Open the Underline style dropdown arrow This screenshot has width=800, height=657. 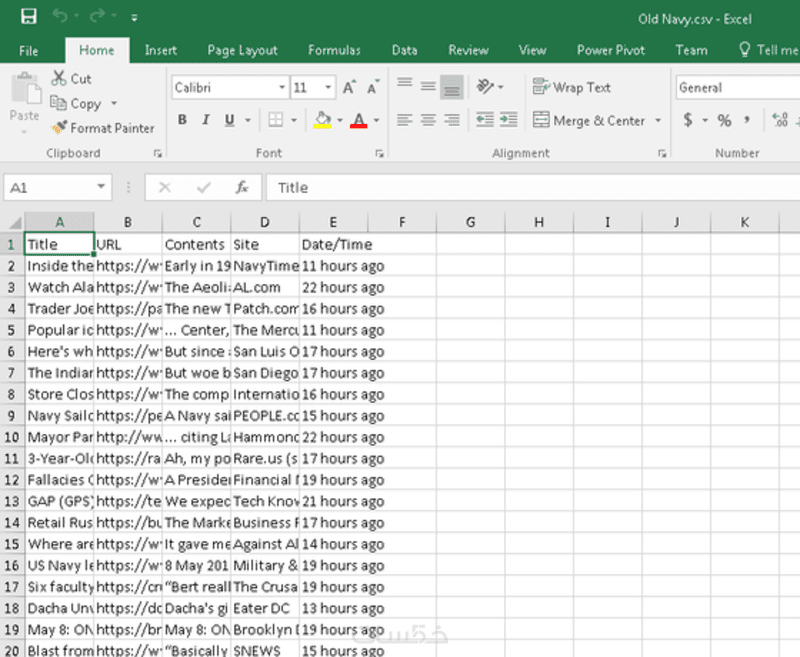[248, 120]
